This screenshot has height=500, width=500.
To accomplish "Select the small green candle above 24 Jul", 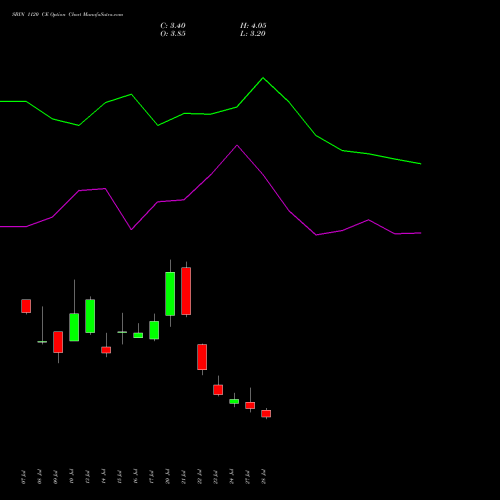I will [x=234, y=401].
